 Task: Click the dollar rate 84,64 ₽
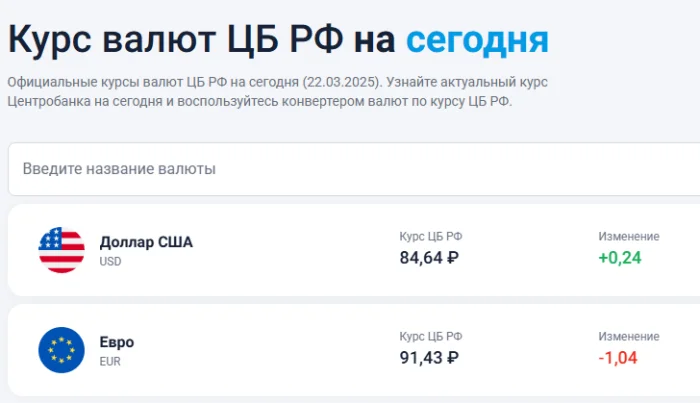429,257
